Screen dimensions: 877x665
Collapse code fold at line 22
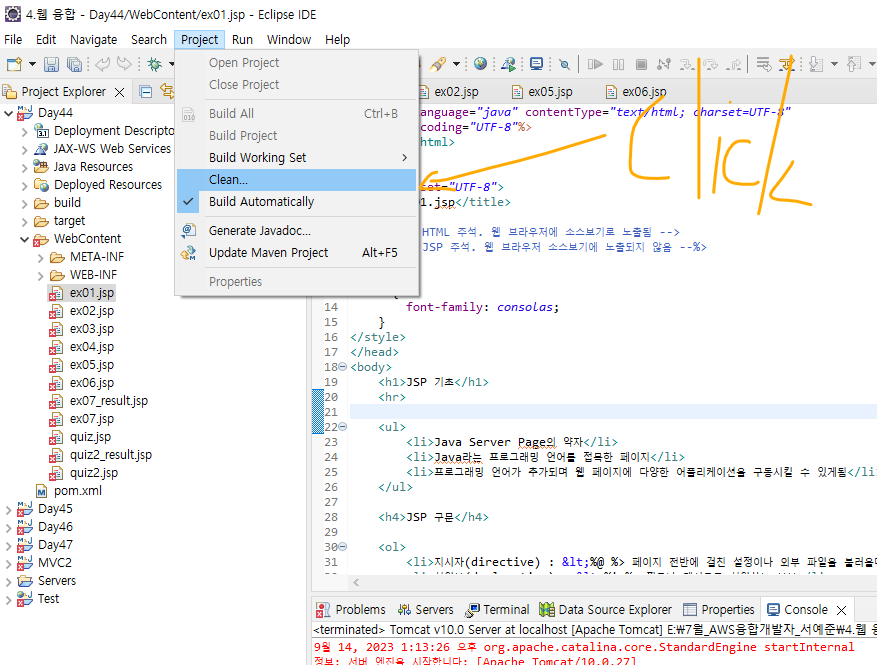pos(342,427)
